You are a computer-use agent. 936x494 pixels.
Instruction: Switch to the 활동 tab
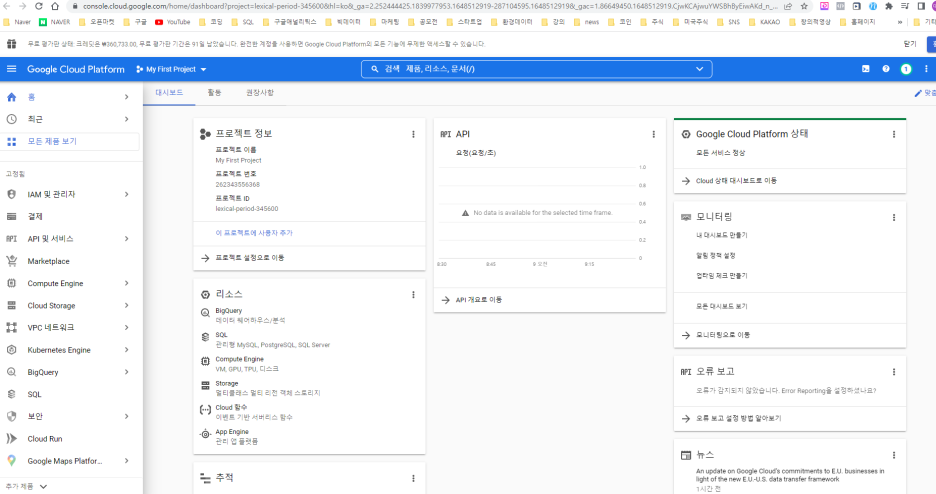coord(214,92)
